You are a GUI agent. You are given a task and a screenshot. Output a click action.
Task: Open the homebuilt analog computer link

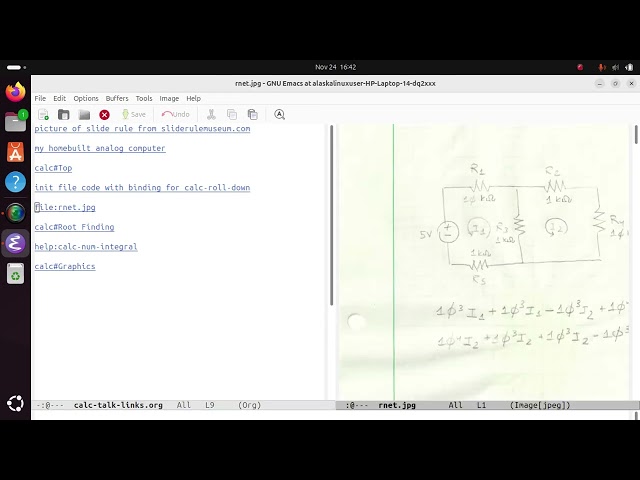[x=100, y=148]
